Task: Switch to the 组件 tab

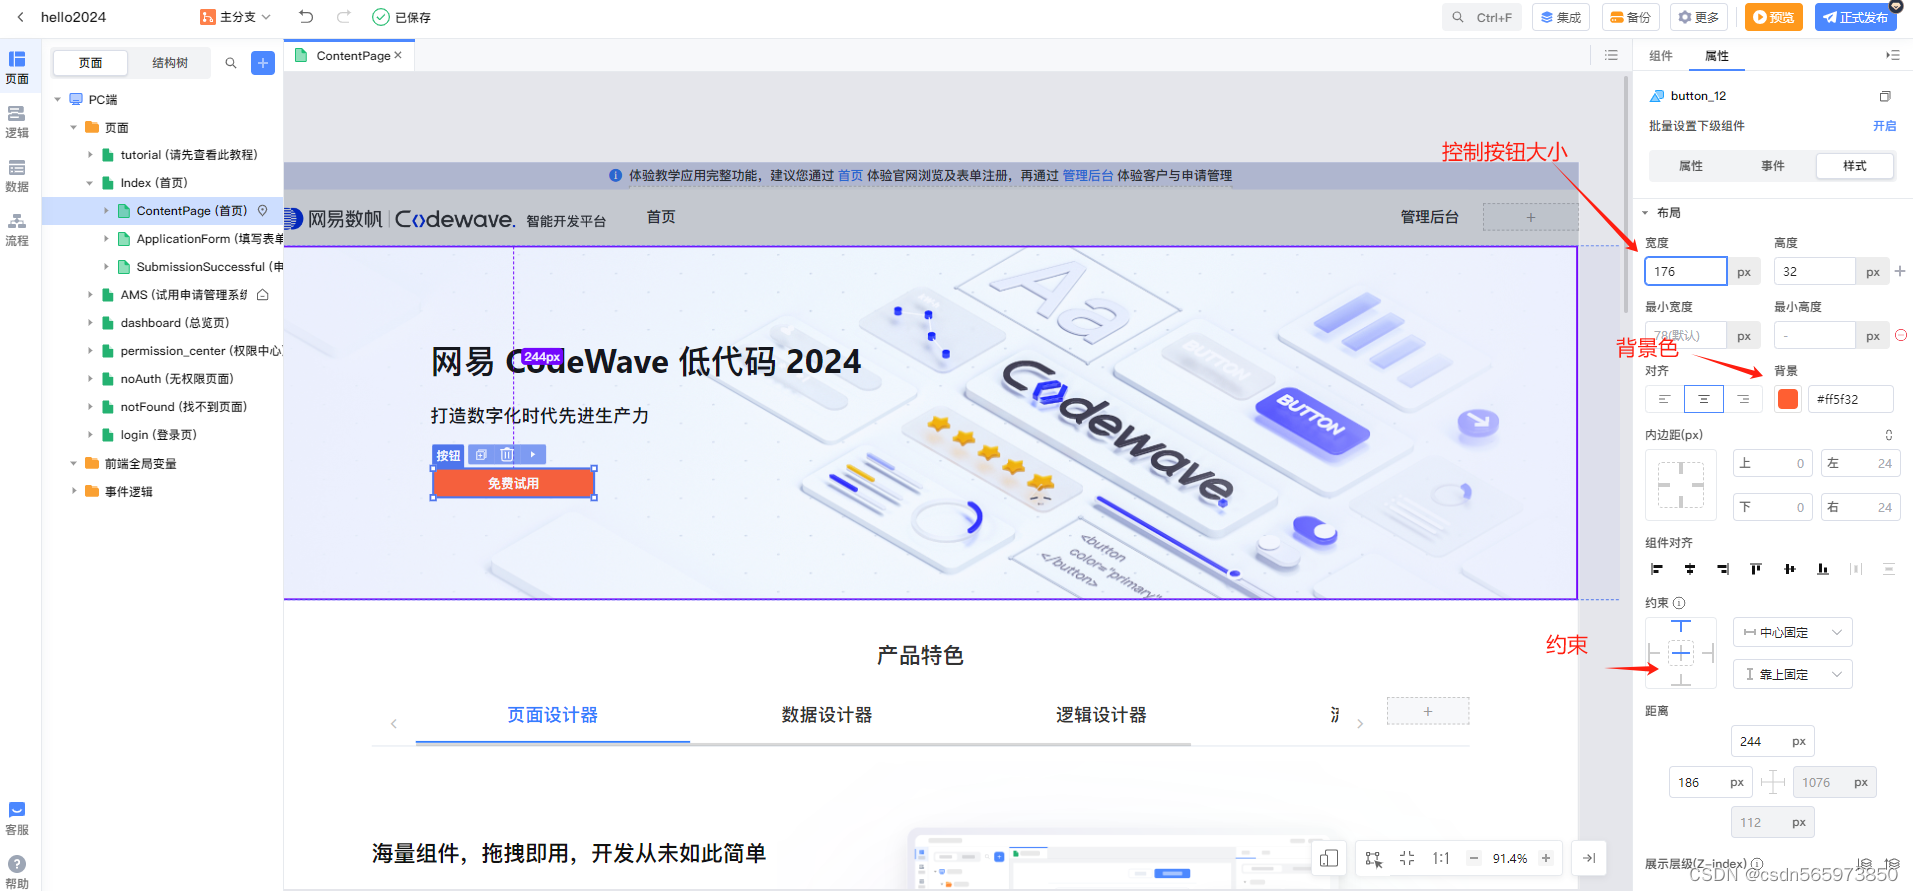Action: 1661,56
